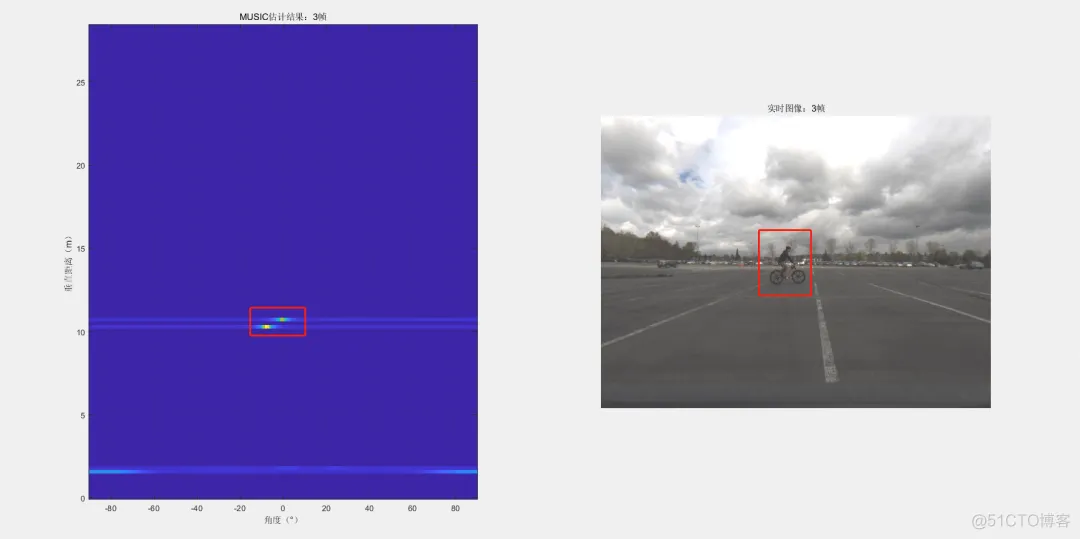This screenshot has width=1080, height=539.
Task: Click y-axis tick label 25
Action: [x=81, y=83]
